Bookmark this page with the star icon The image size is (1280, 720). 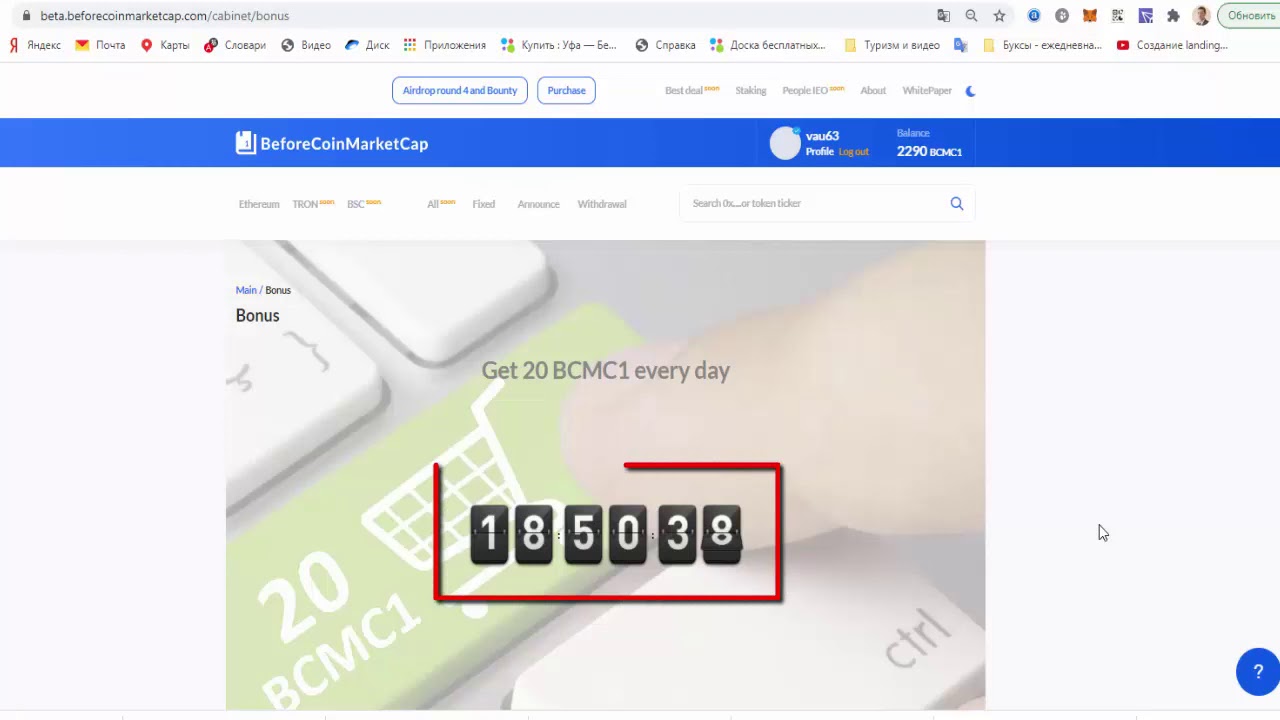[x=999, y=16]
